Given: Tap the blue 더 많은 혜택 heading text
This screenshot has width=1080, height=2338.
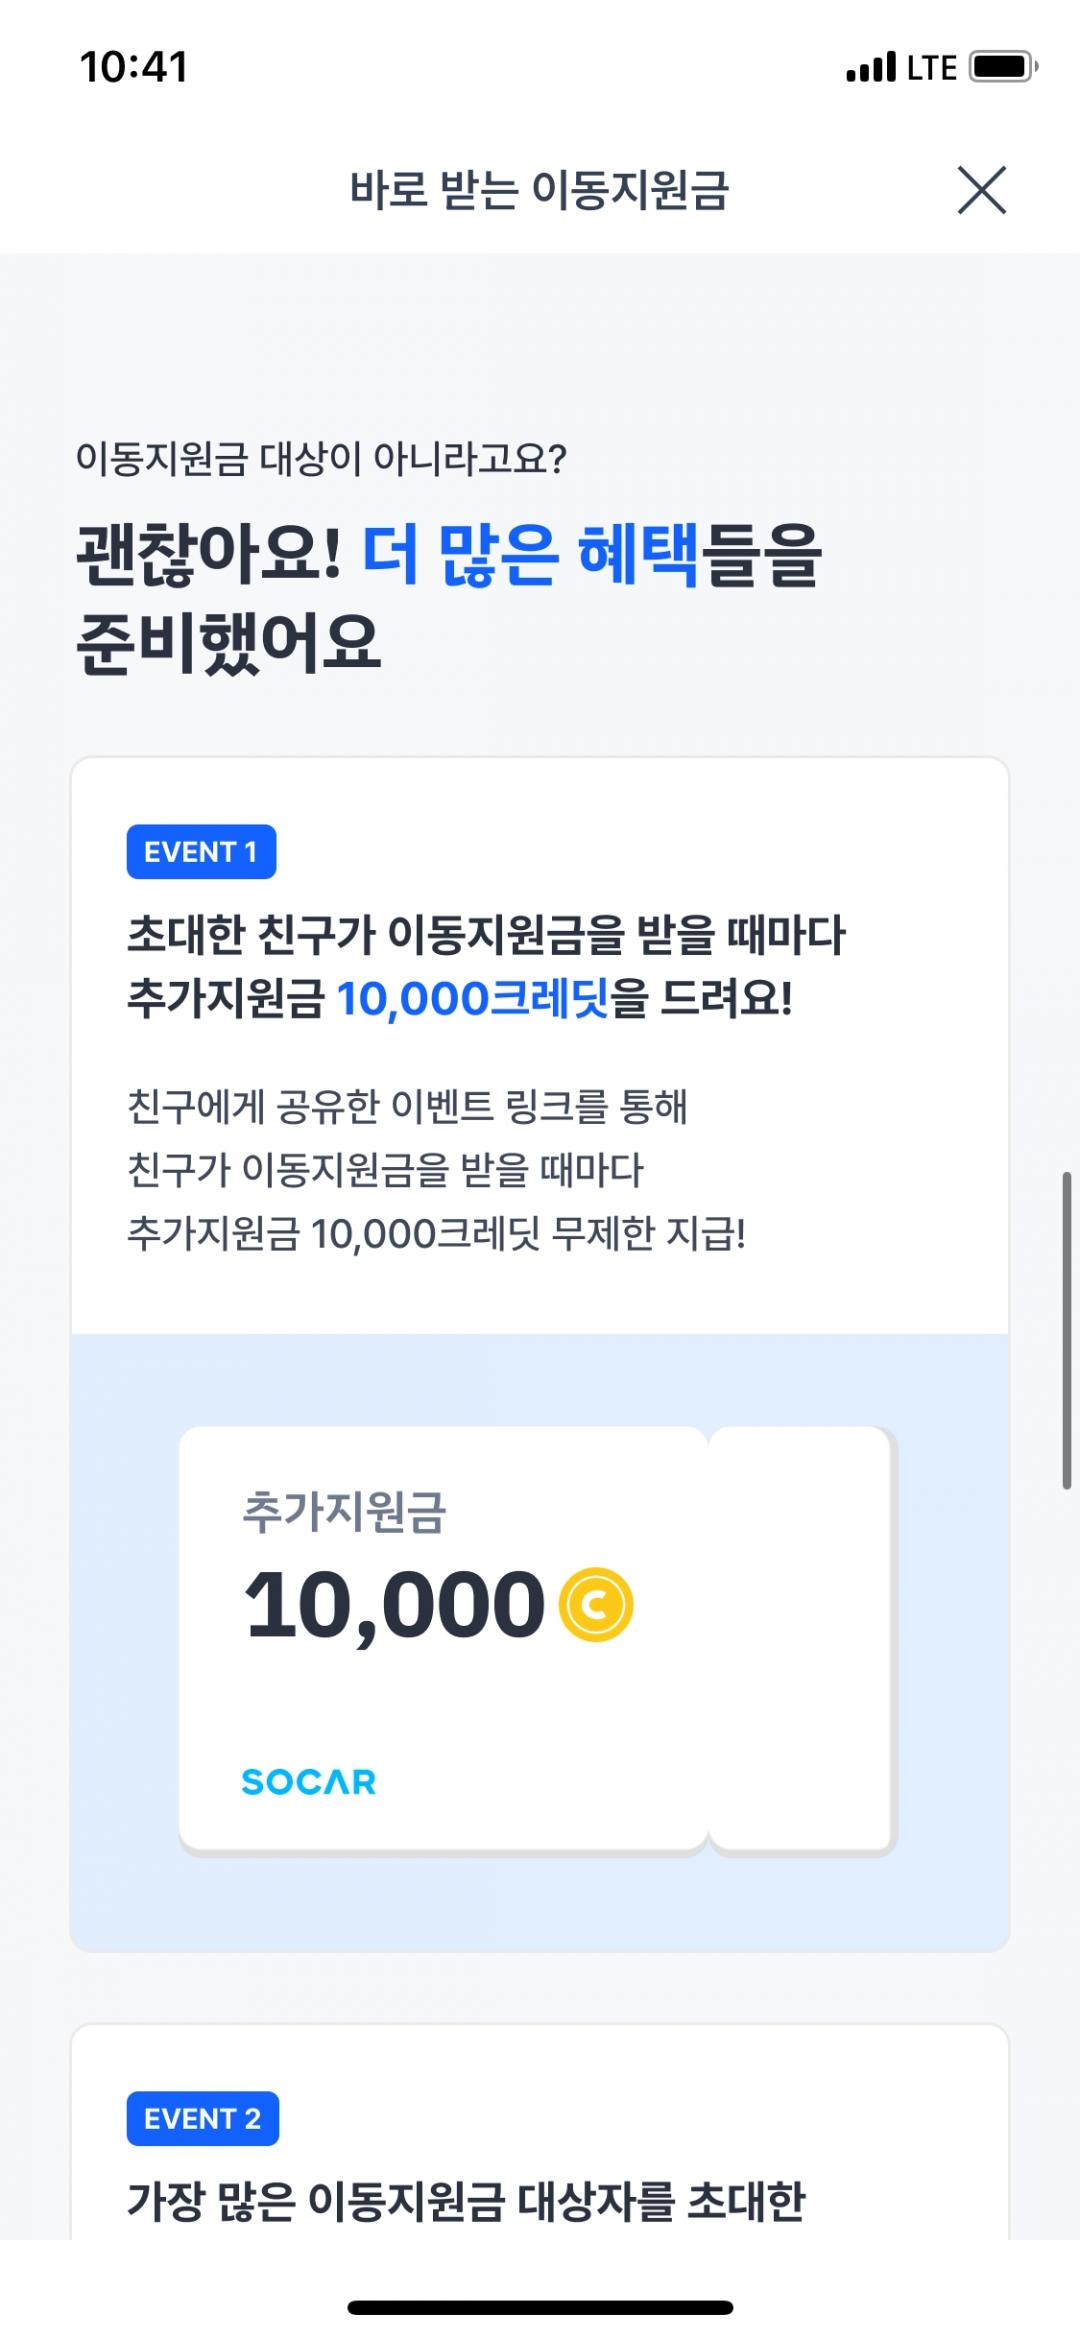Looking at the screenshot, I should [x=529, y=555].
